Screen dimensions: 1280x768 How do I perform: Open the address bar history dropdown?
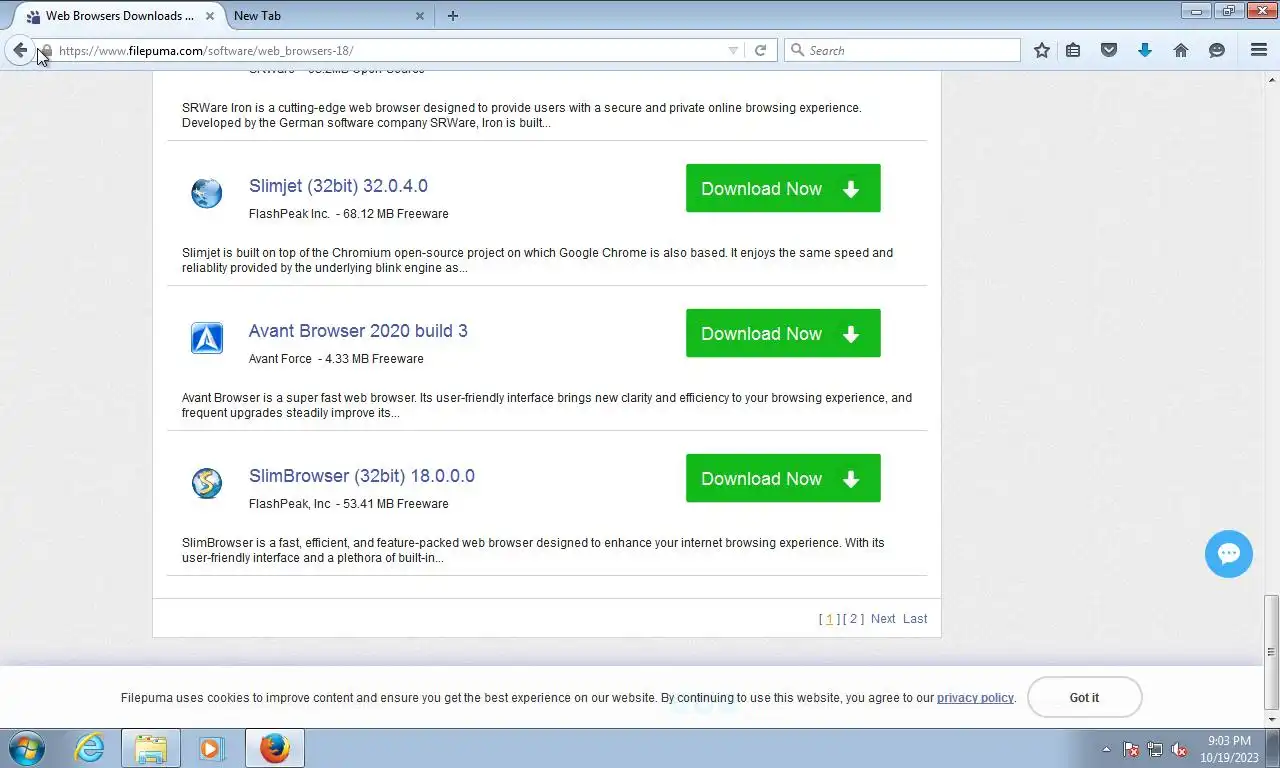[x=733, y=50]
